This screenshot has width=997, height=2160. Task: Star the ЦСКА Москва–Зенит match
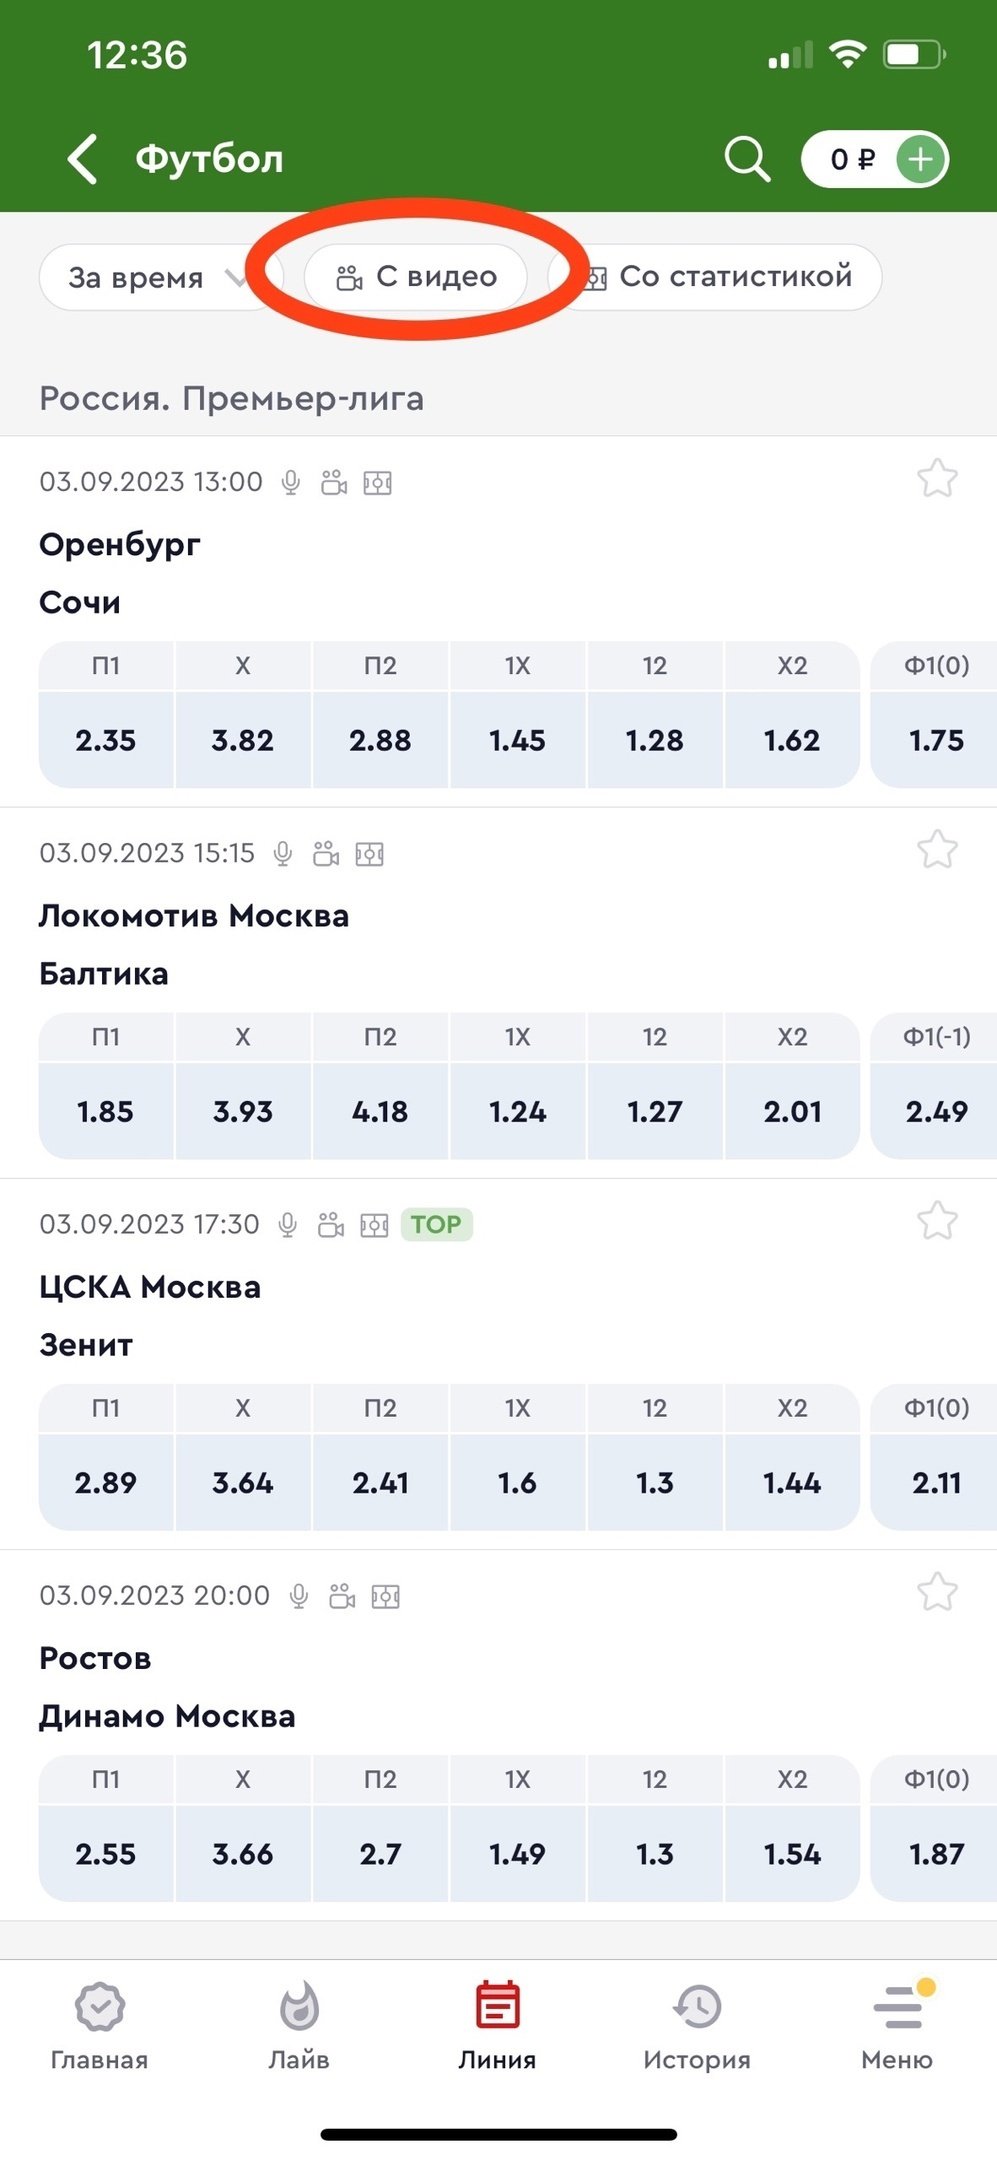(937, 1221)
